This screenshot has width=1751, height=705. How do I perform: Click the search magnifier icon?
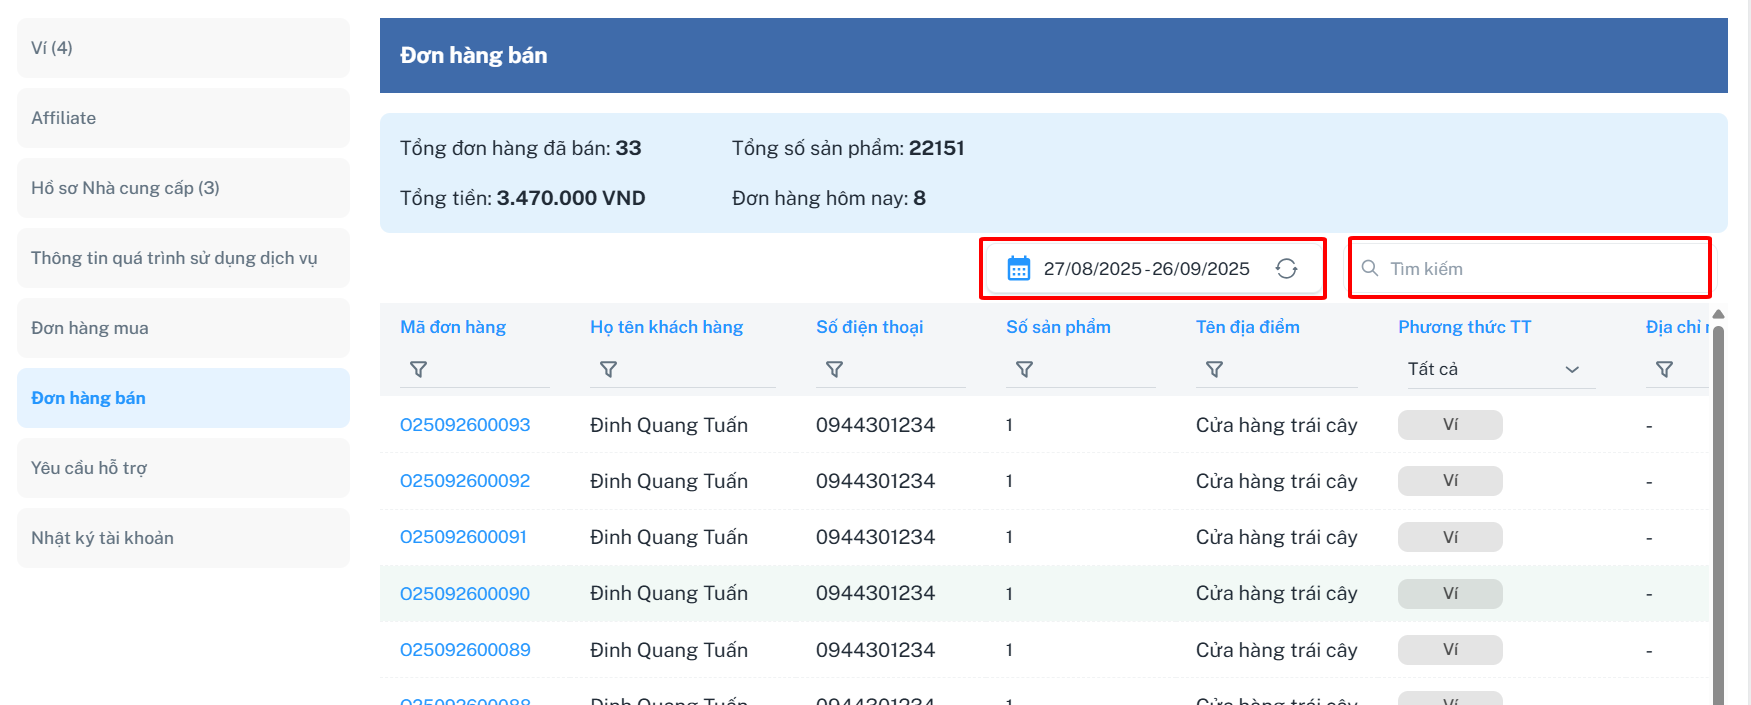pyautogui.click(x=1370, y=269)
